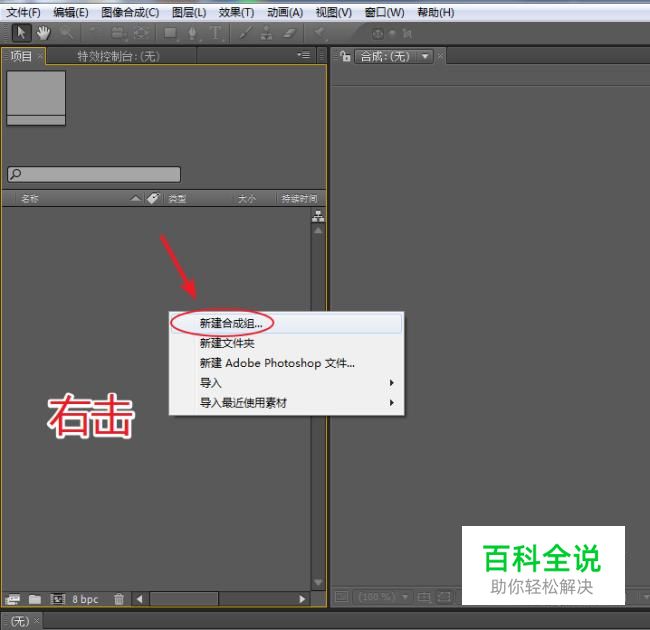Viewport: 650px width, 630px height.
Task: Click the new composition icon at panel bottom
Action: [x=58, y=599]
